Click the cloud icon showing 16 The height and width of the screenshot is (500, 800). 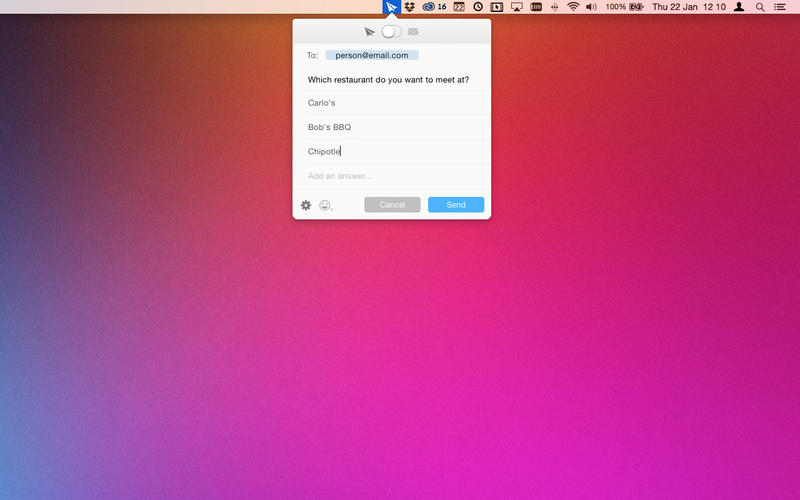coord(434,7)
